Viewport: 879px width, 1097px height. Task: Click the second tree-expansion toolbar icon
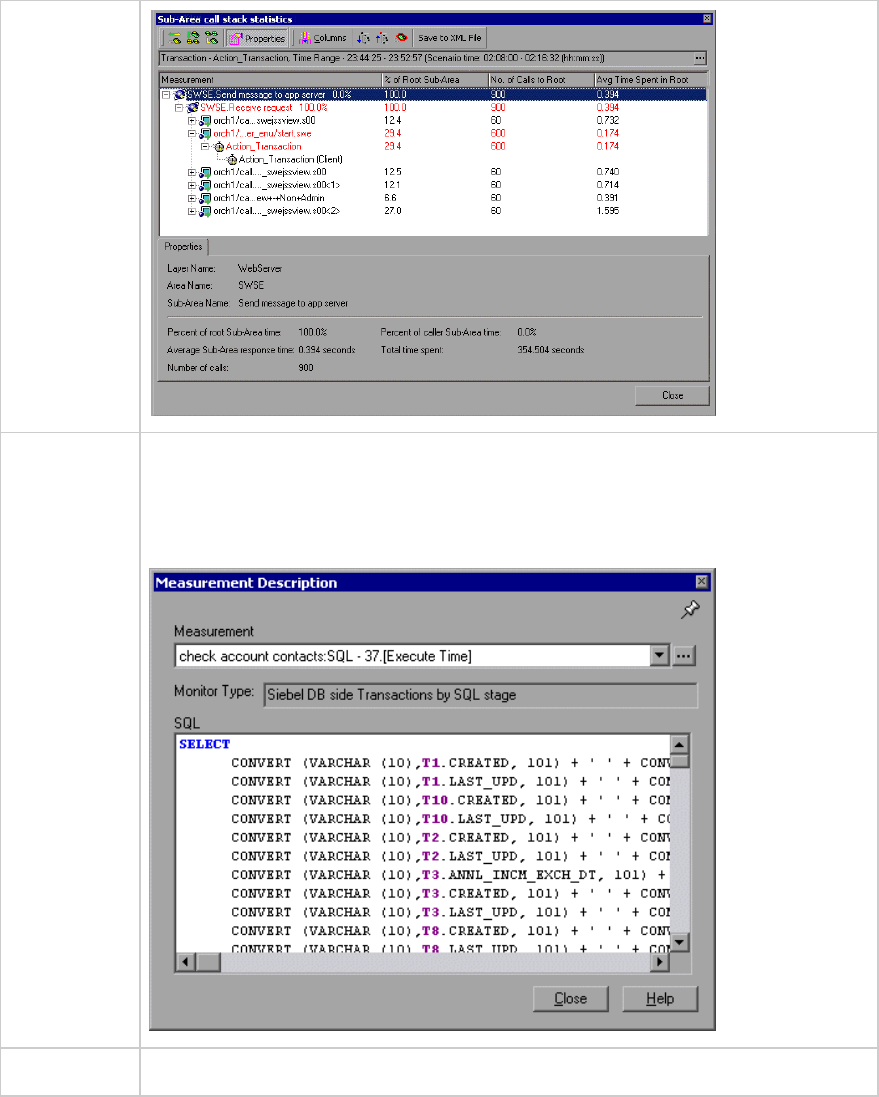tap(193, 38)
